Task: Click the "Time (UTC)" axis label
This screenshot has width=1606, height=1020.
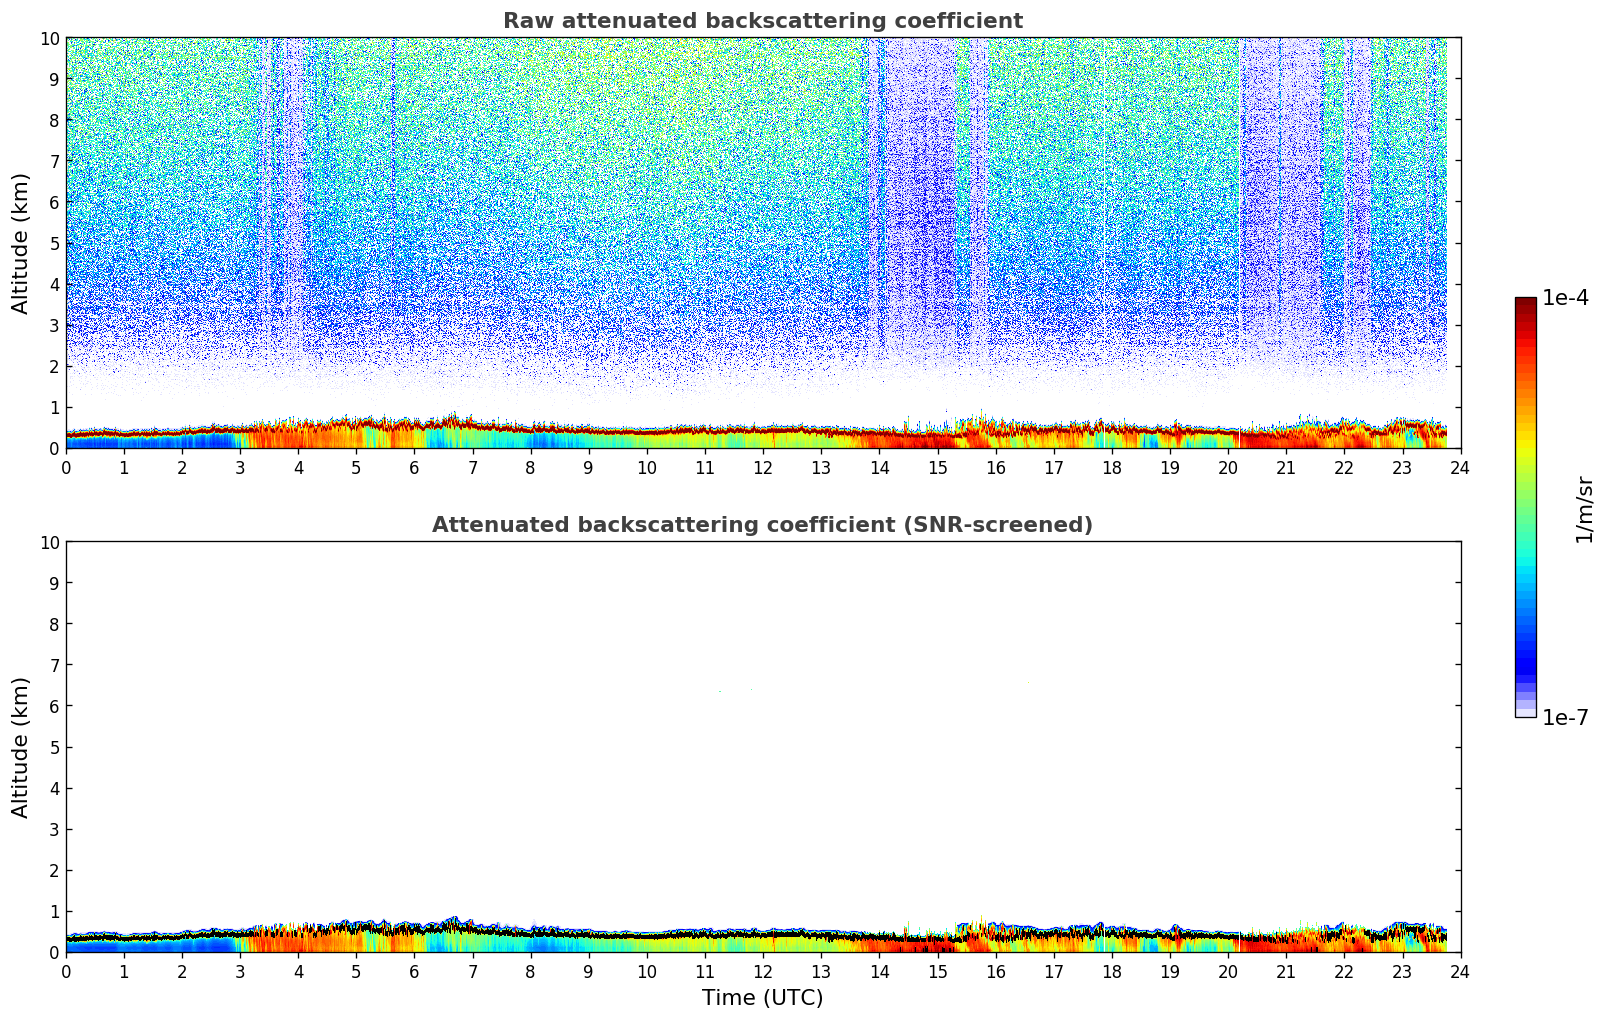Action: pyautogui.click(x=762, y=997)
